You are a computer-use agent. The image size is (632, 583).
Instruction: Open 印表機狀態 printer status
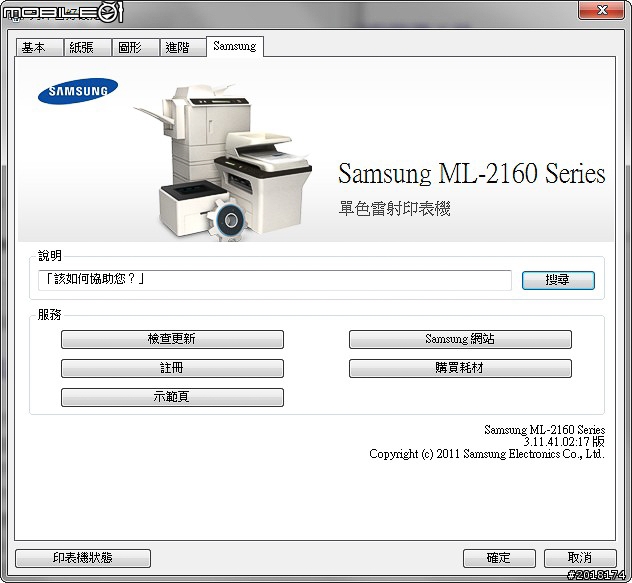83,558
